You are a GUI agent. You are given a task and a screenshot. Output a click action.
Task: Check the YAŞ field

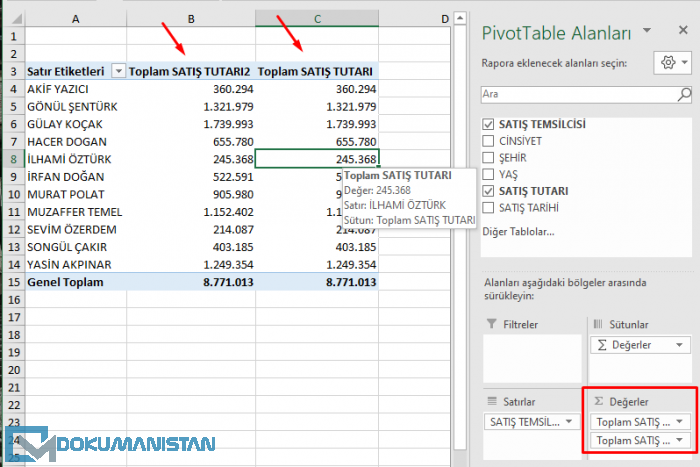point(488,174)
